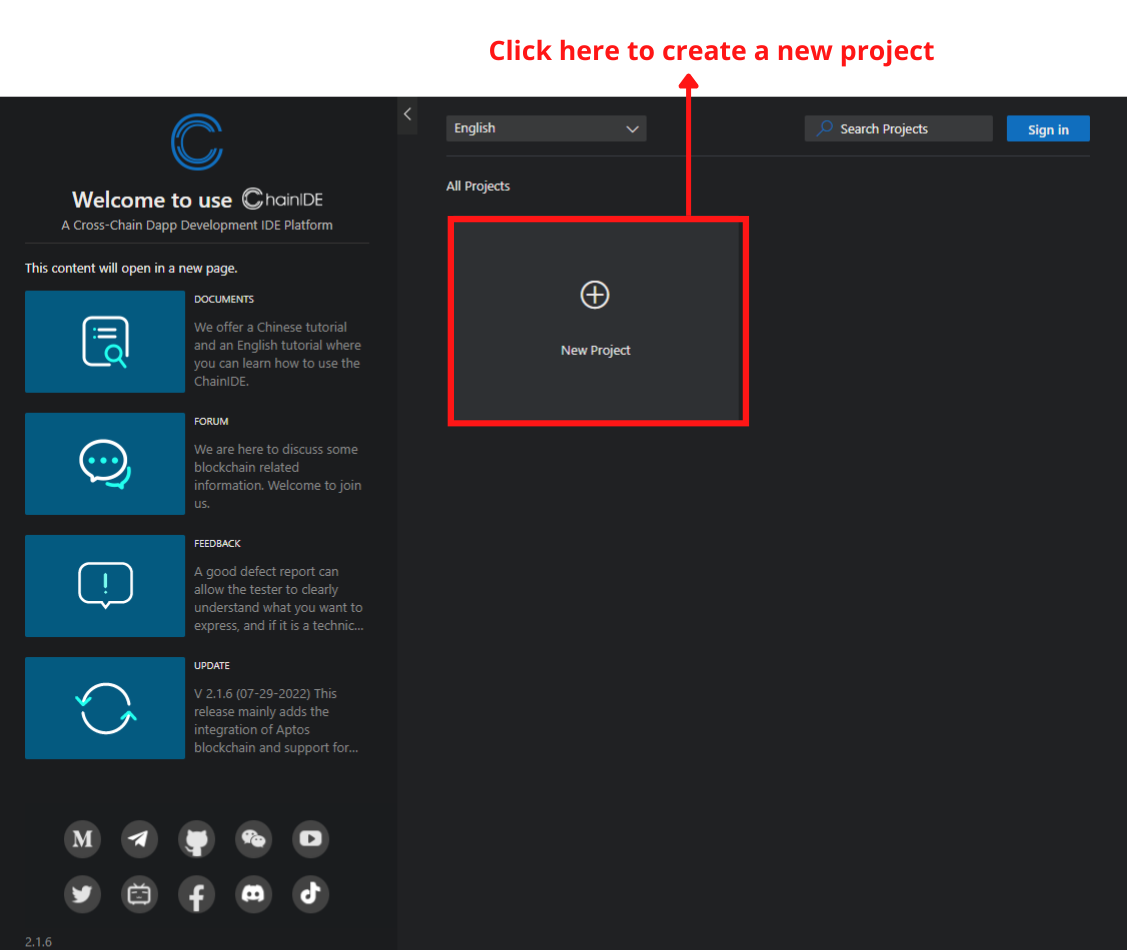This screenshot has height=950, width=1127.
Task: Collapse the welcome sidebar with chevron
Action: pyautogui.click(x=407, y=114)
